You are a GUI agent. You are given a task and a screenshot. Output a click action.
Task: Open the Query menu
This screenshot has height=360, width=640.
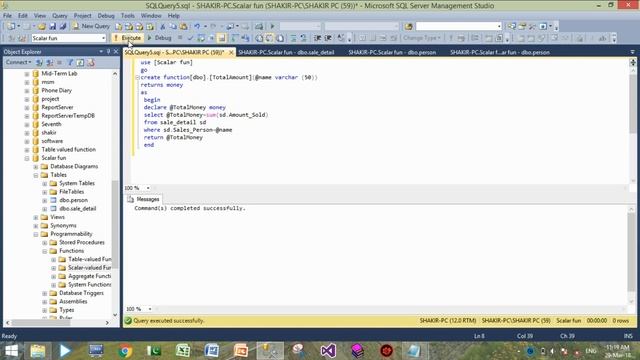point(60,16)
